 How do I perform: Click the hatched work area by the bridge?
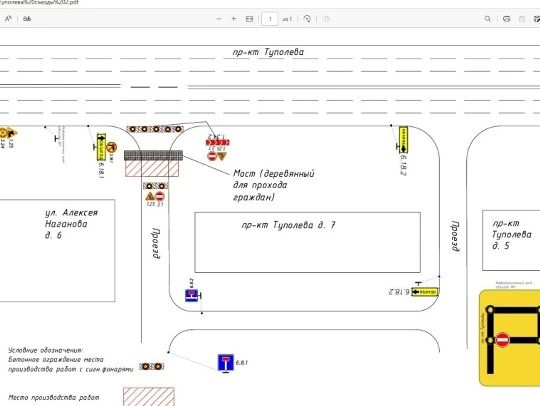point(152,168)
